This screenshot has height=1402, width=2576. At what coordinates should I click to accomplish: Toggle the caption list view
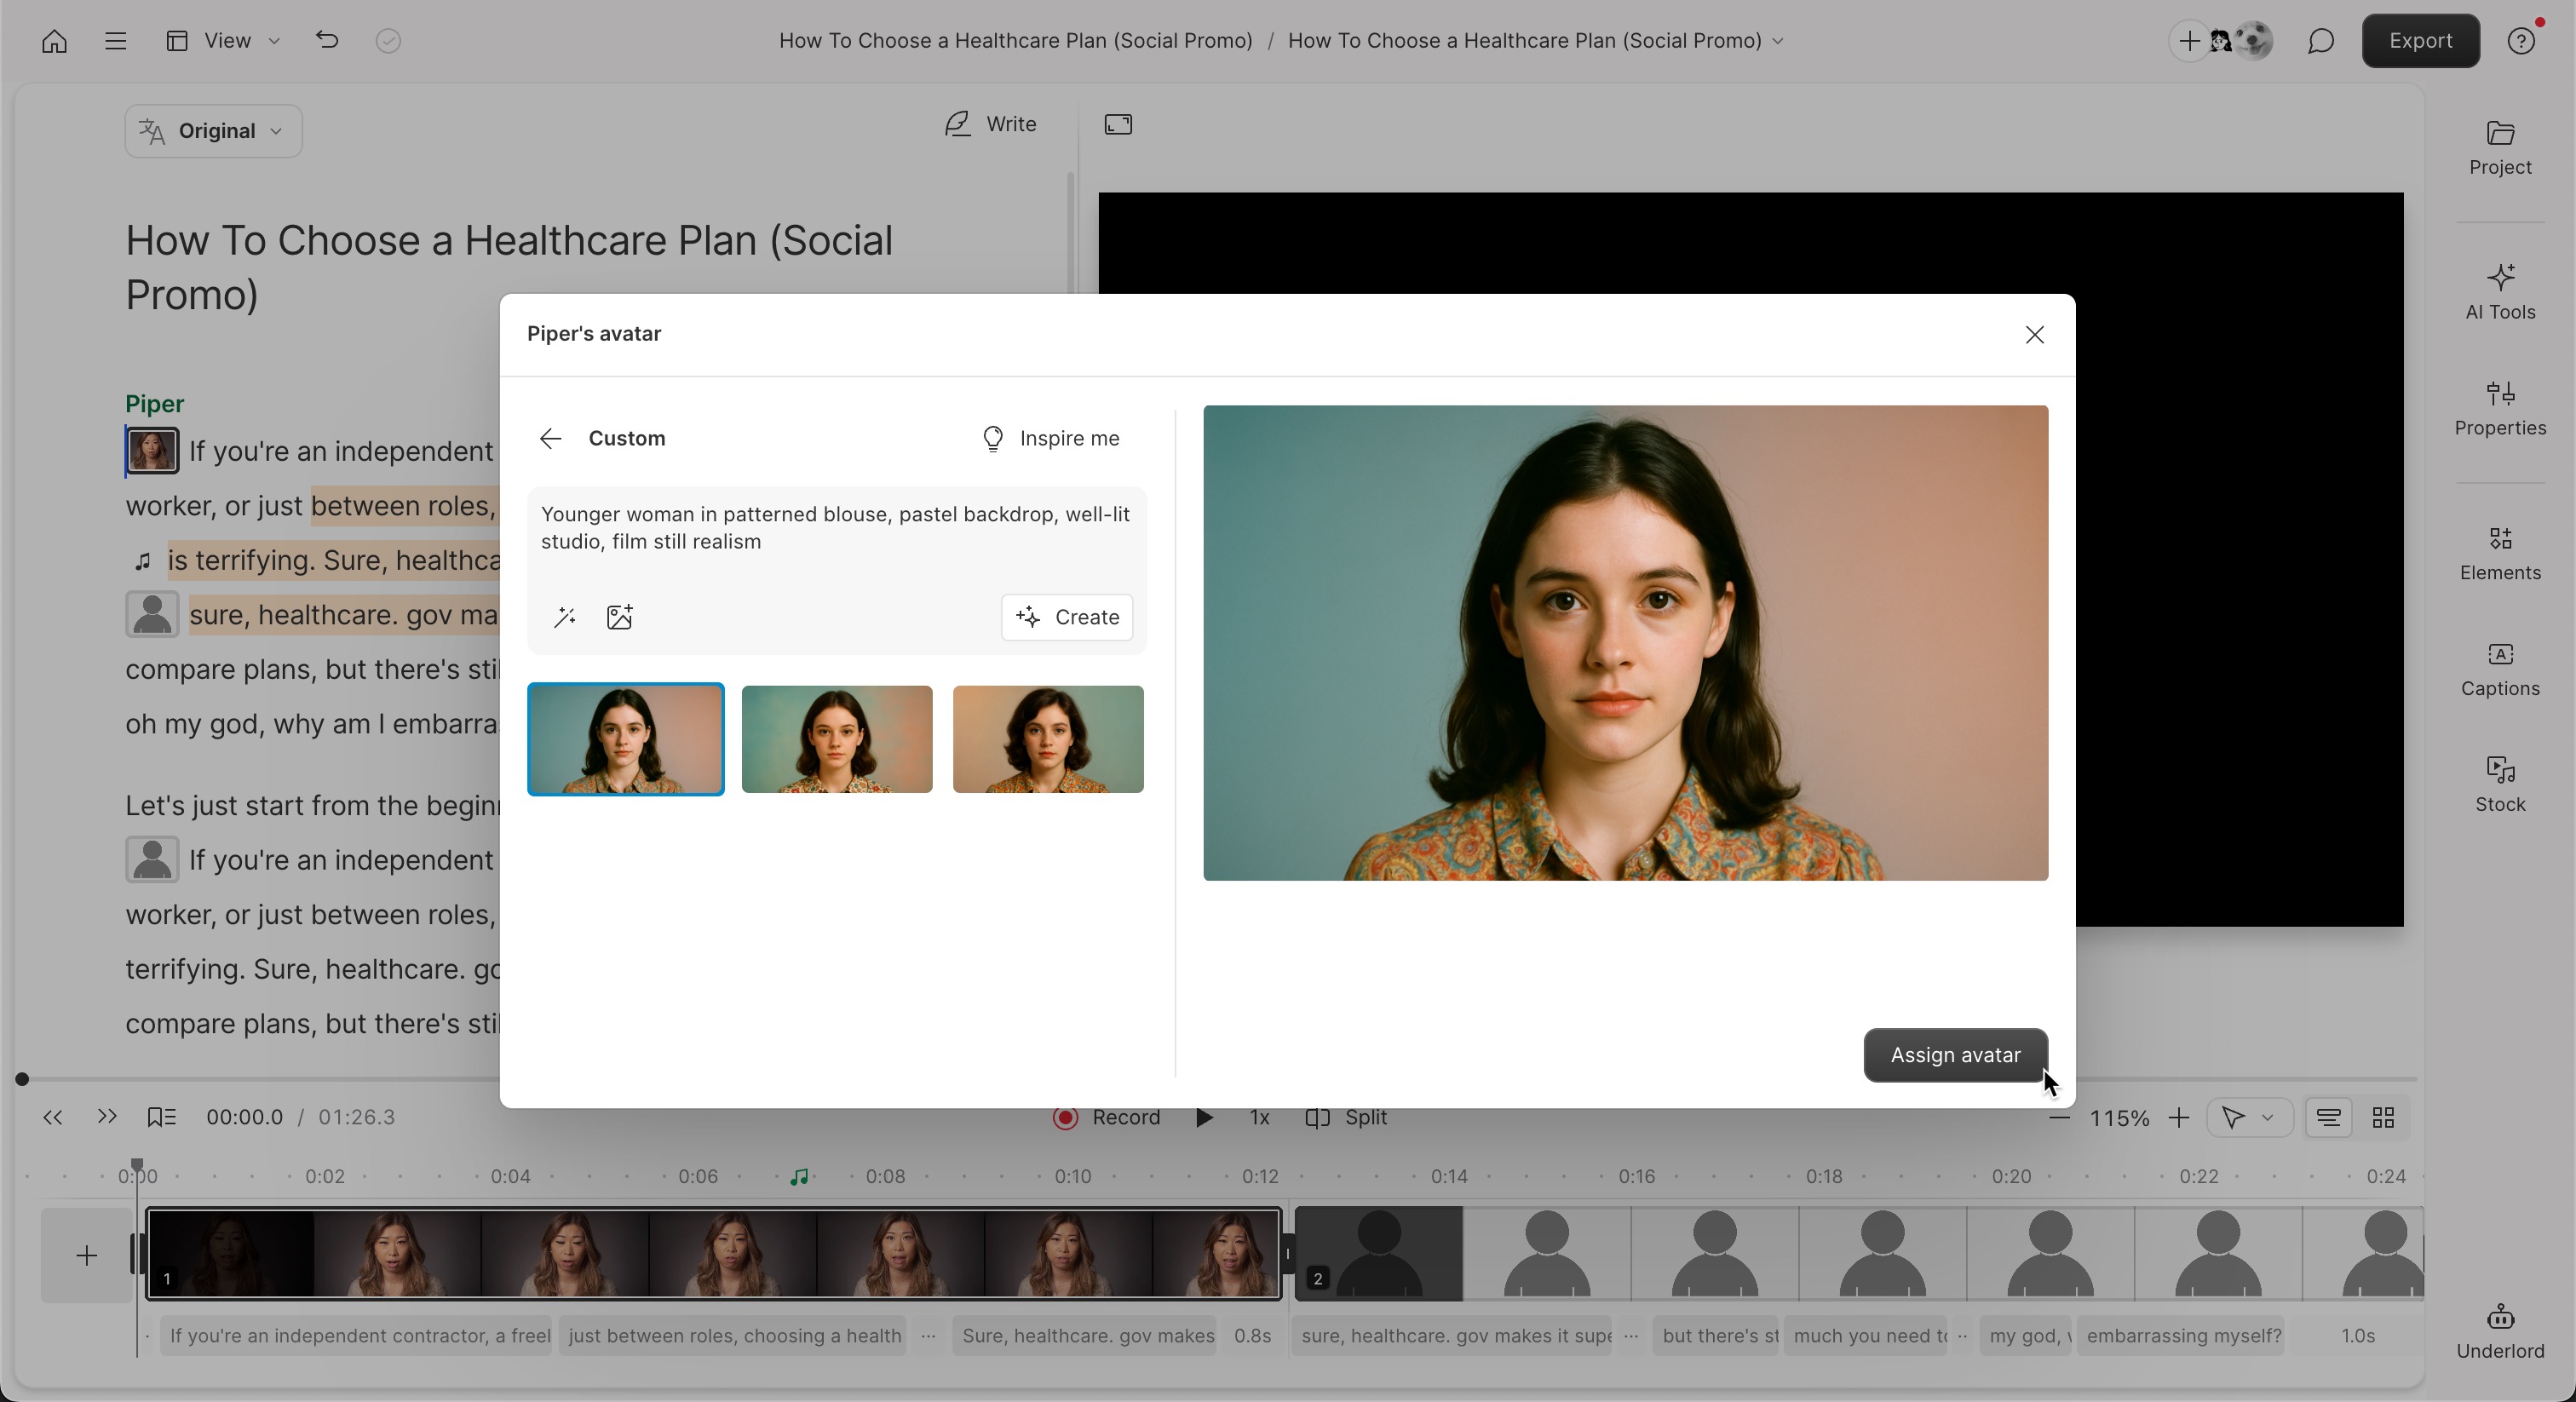(x=2328, y=1118)
